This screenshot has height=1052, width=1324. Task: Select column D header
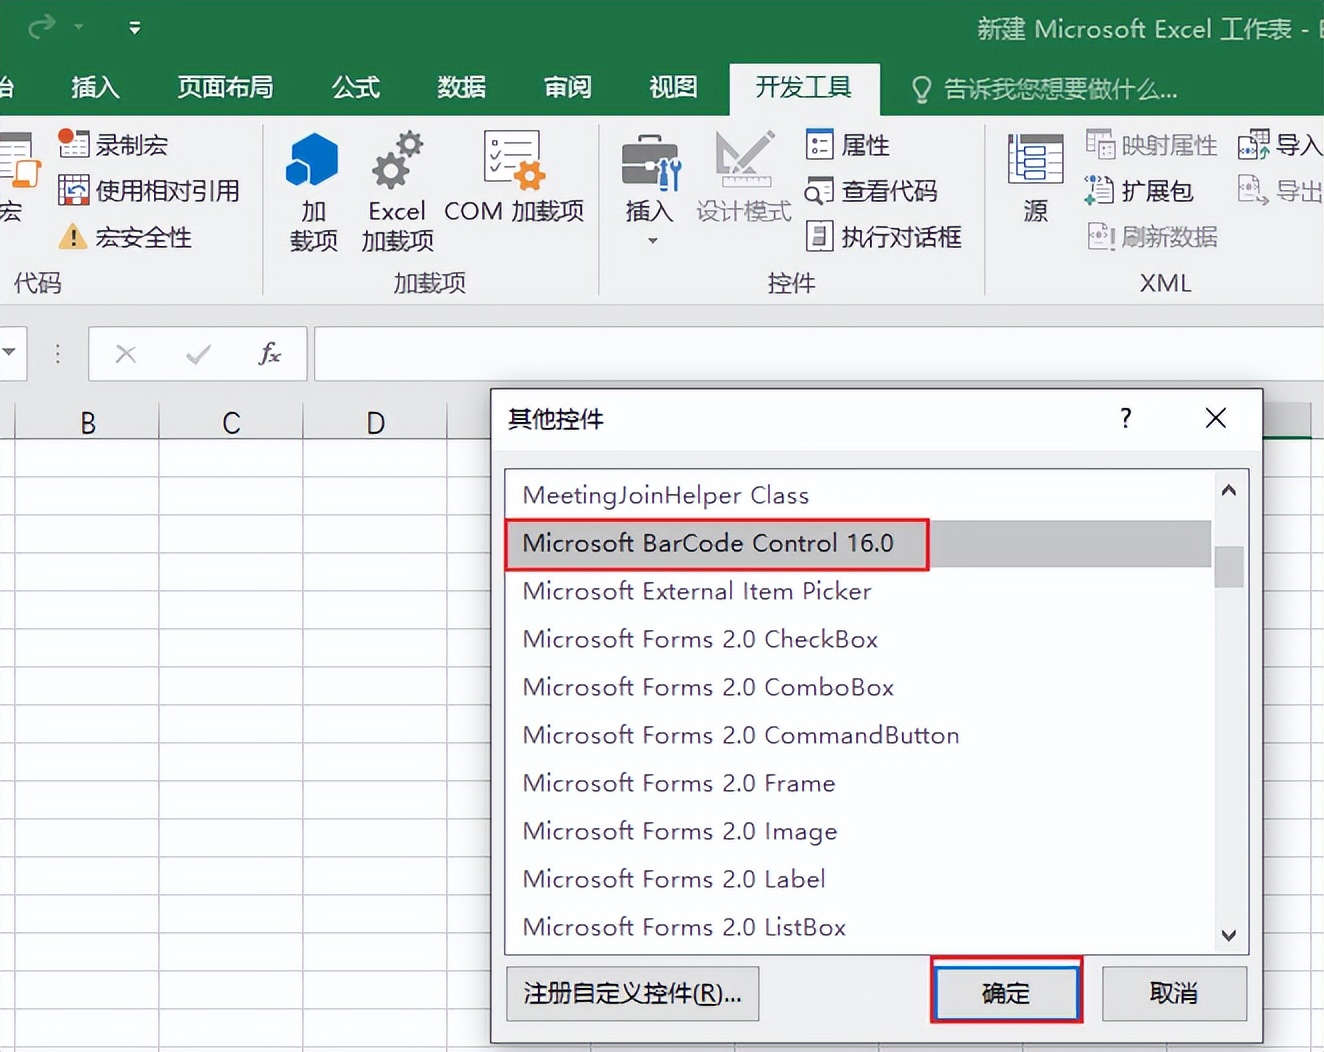tap(375, 422)
